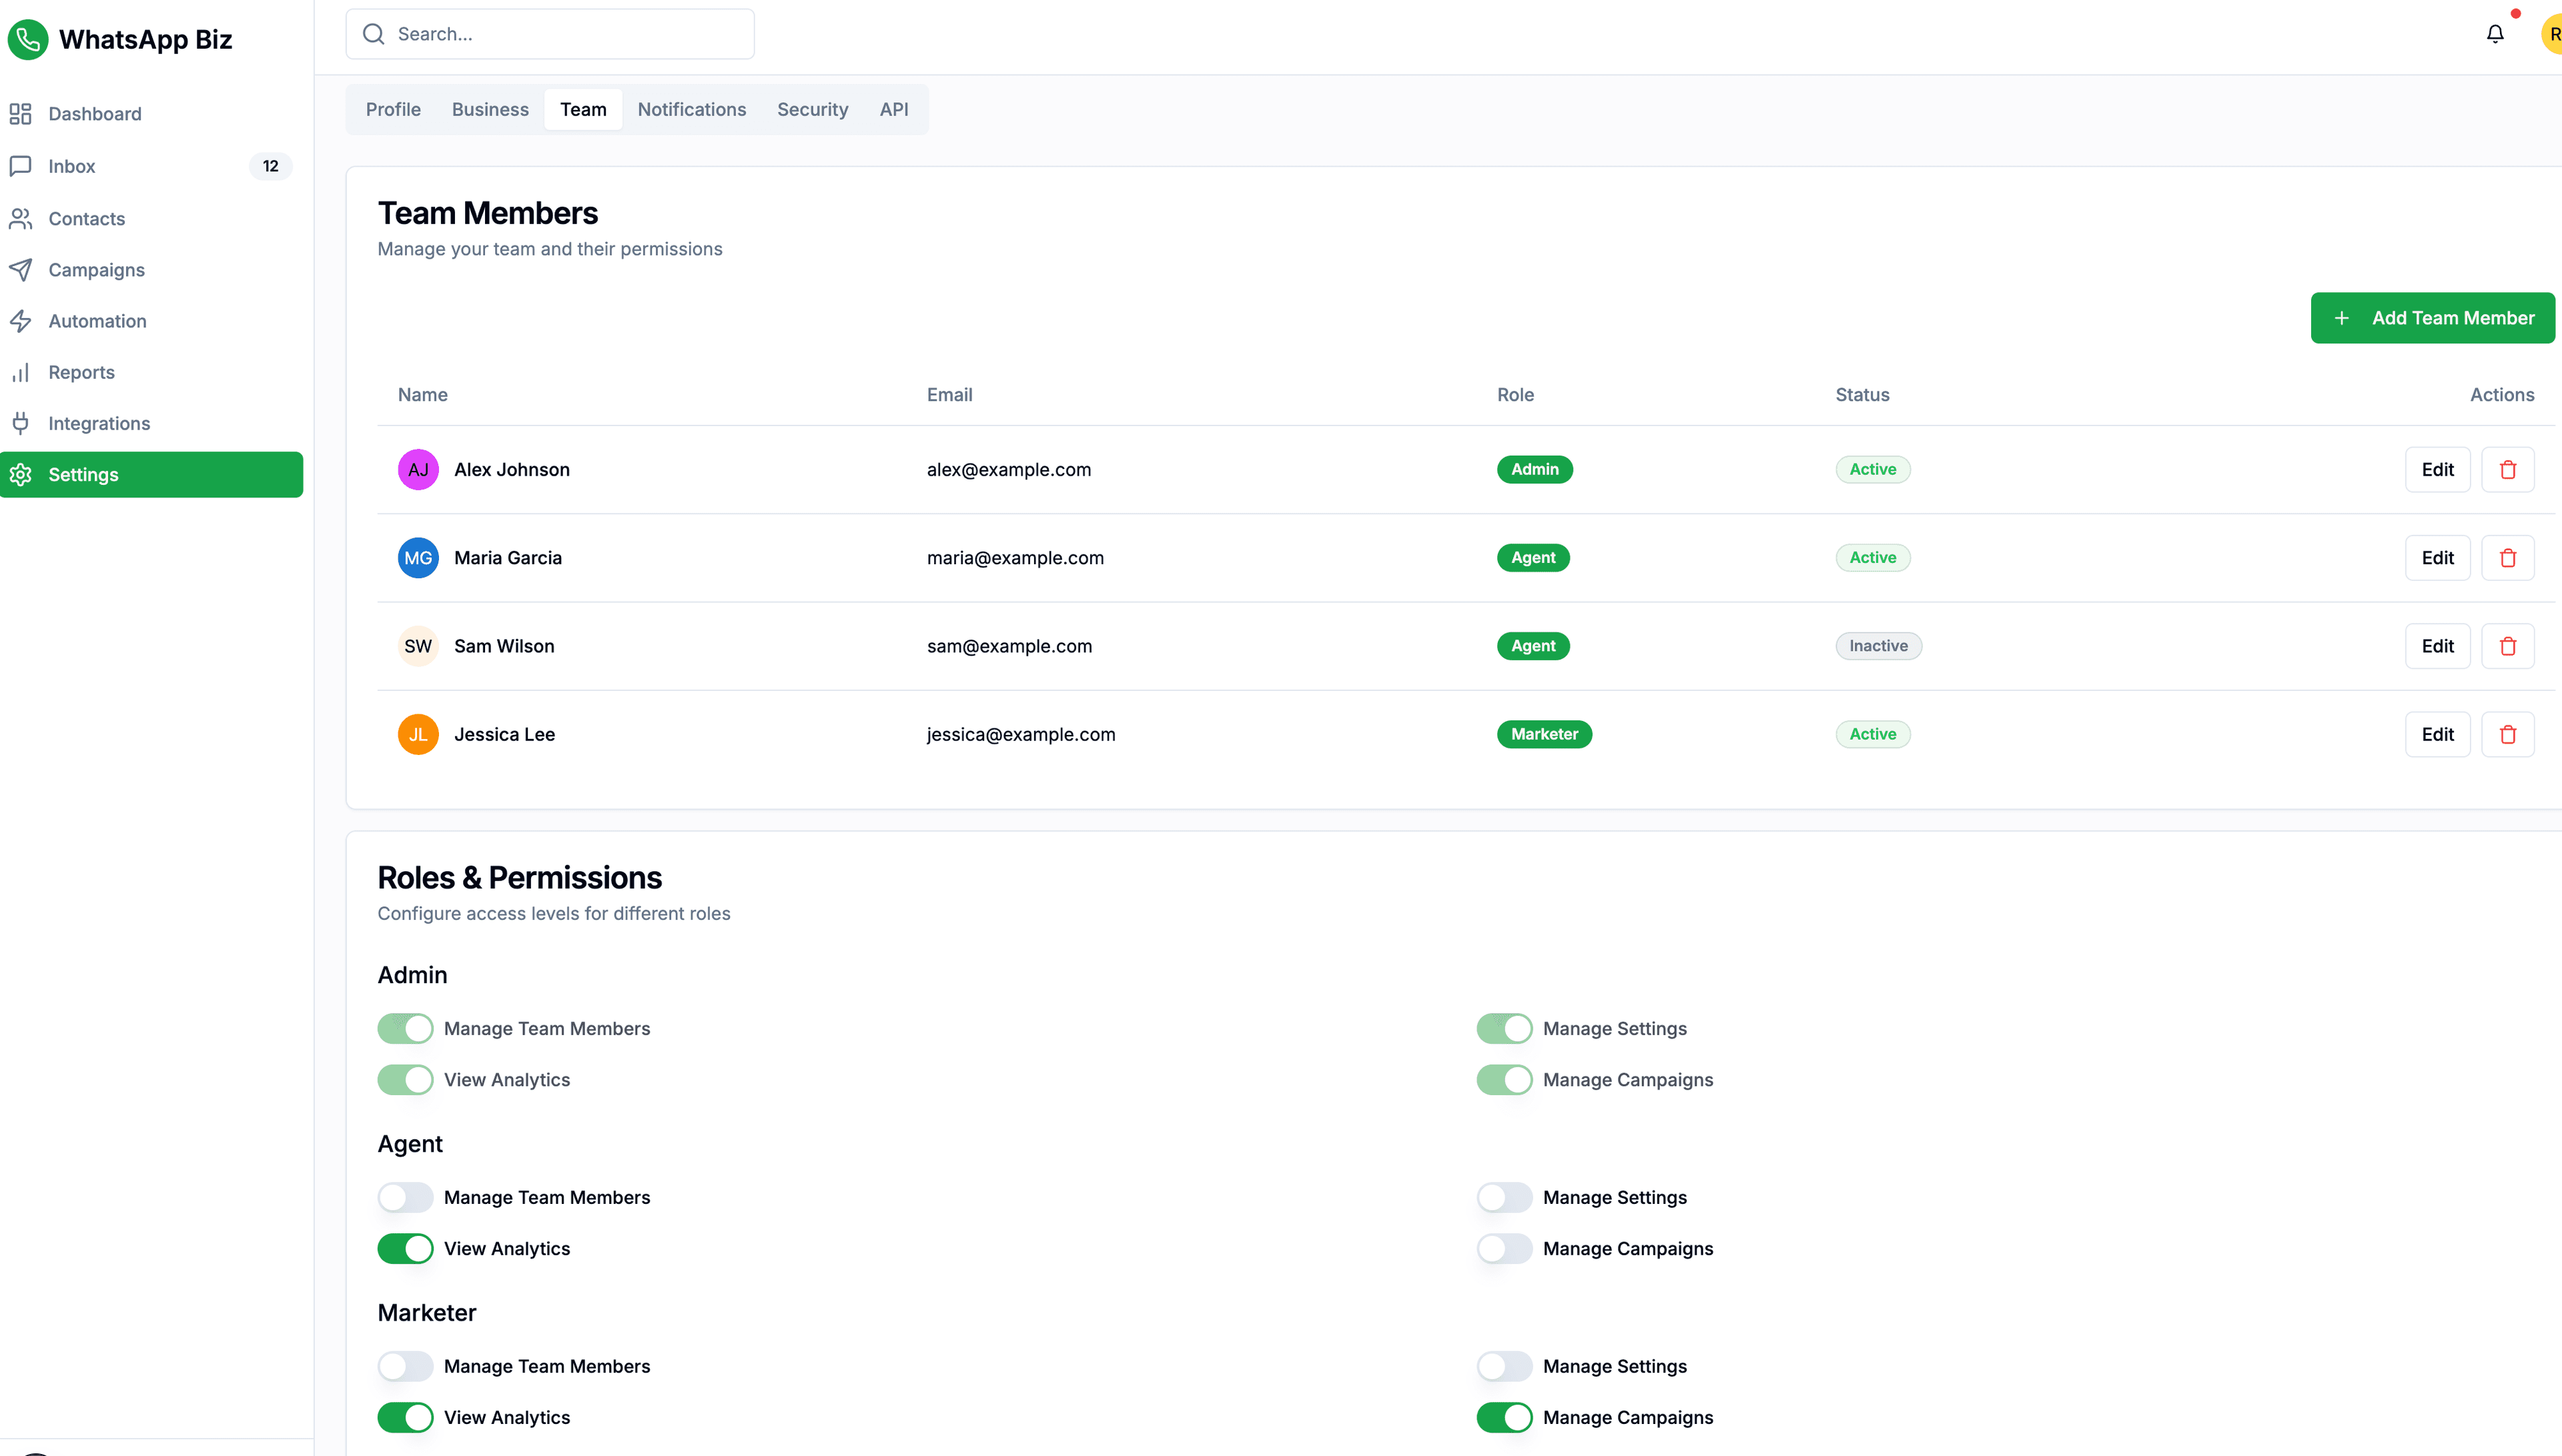Disable Marketer View Analytics switch
The width and height of the screenshot is (2562, 1456).
(x=405, y=1418)
